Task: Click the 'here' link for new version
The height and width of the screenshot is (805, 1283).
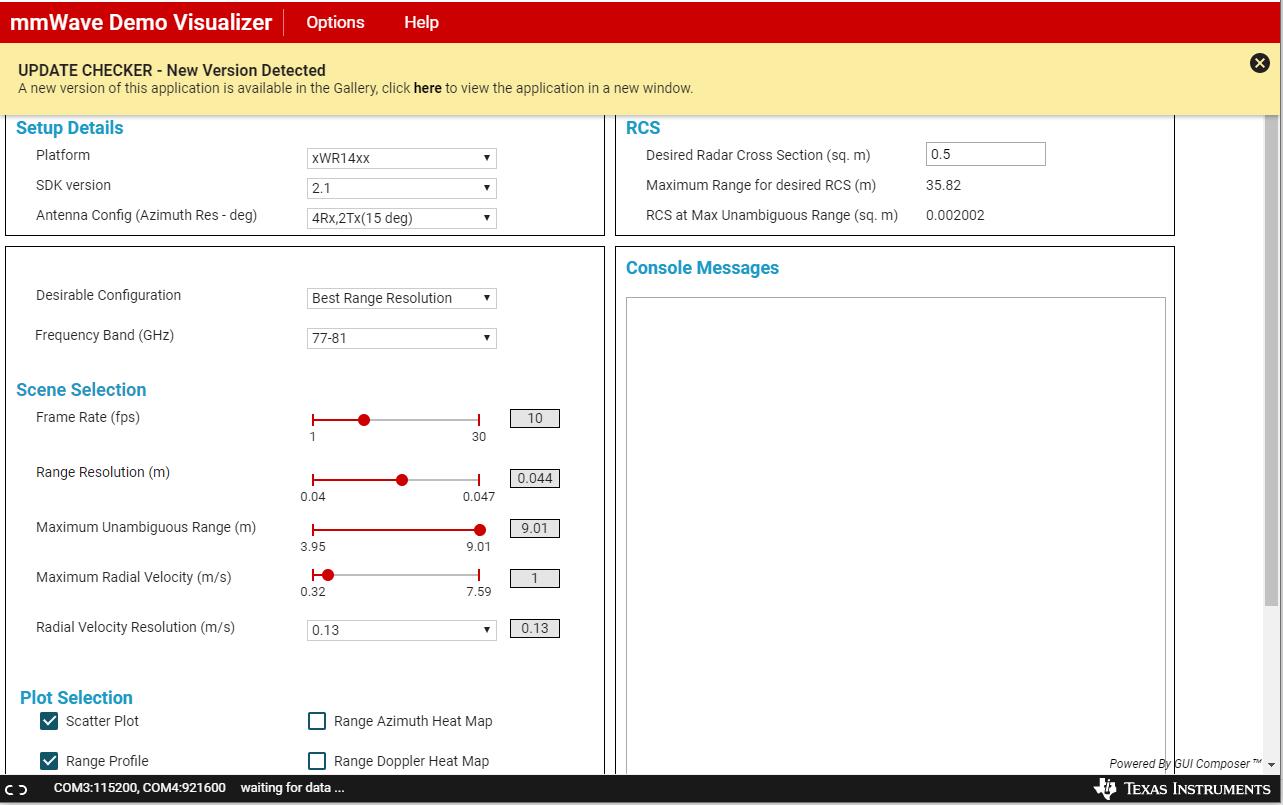Action: (427, 88)
